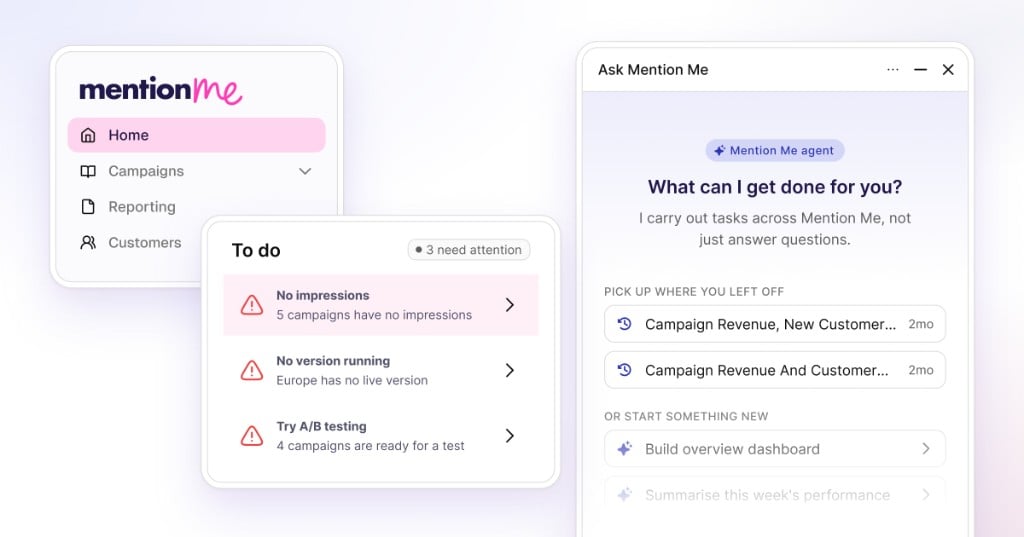Click the Reporting document icon
1024x537 pixels.
tap(88, 207)
